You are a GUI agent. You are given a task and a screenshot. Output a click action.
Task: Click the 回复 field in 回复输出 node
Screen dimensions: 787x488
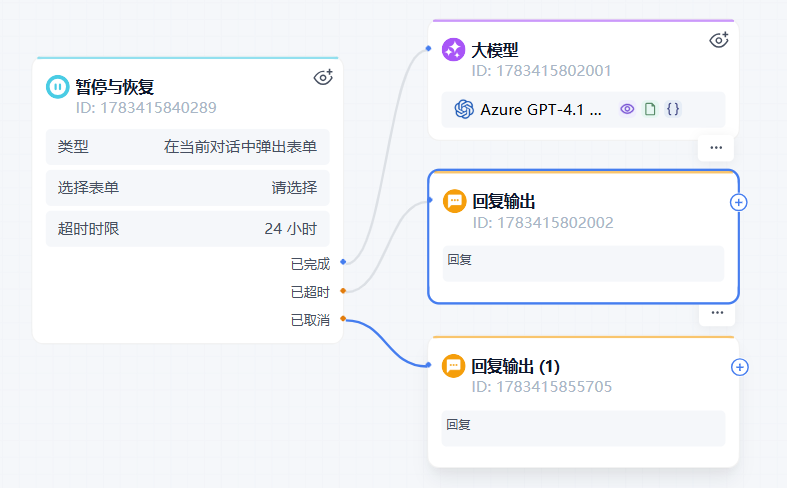tap(583, 264)
